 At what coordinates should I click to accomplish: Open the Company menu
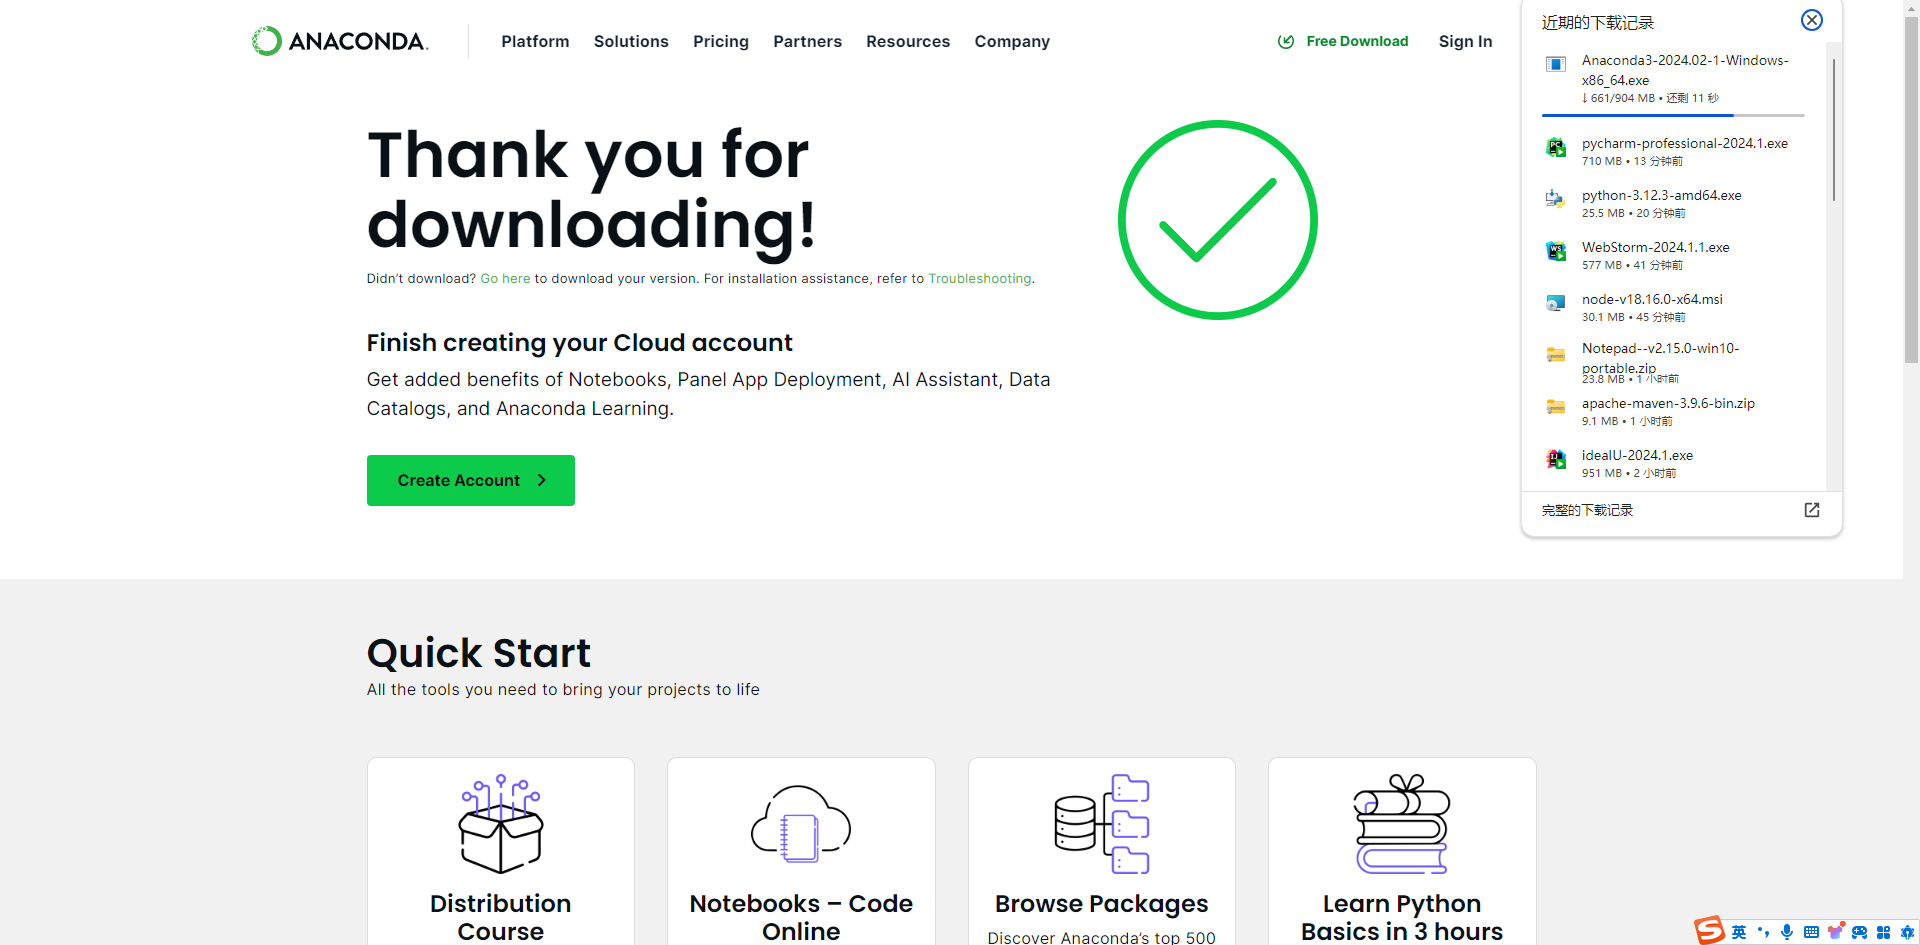(x=1012, y=41)
